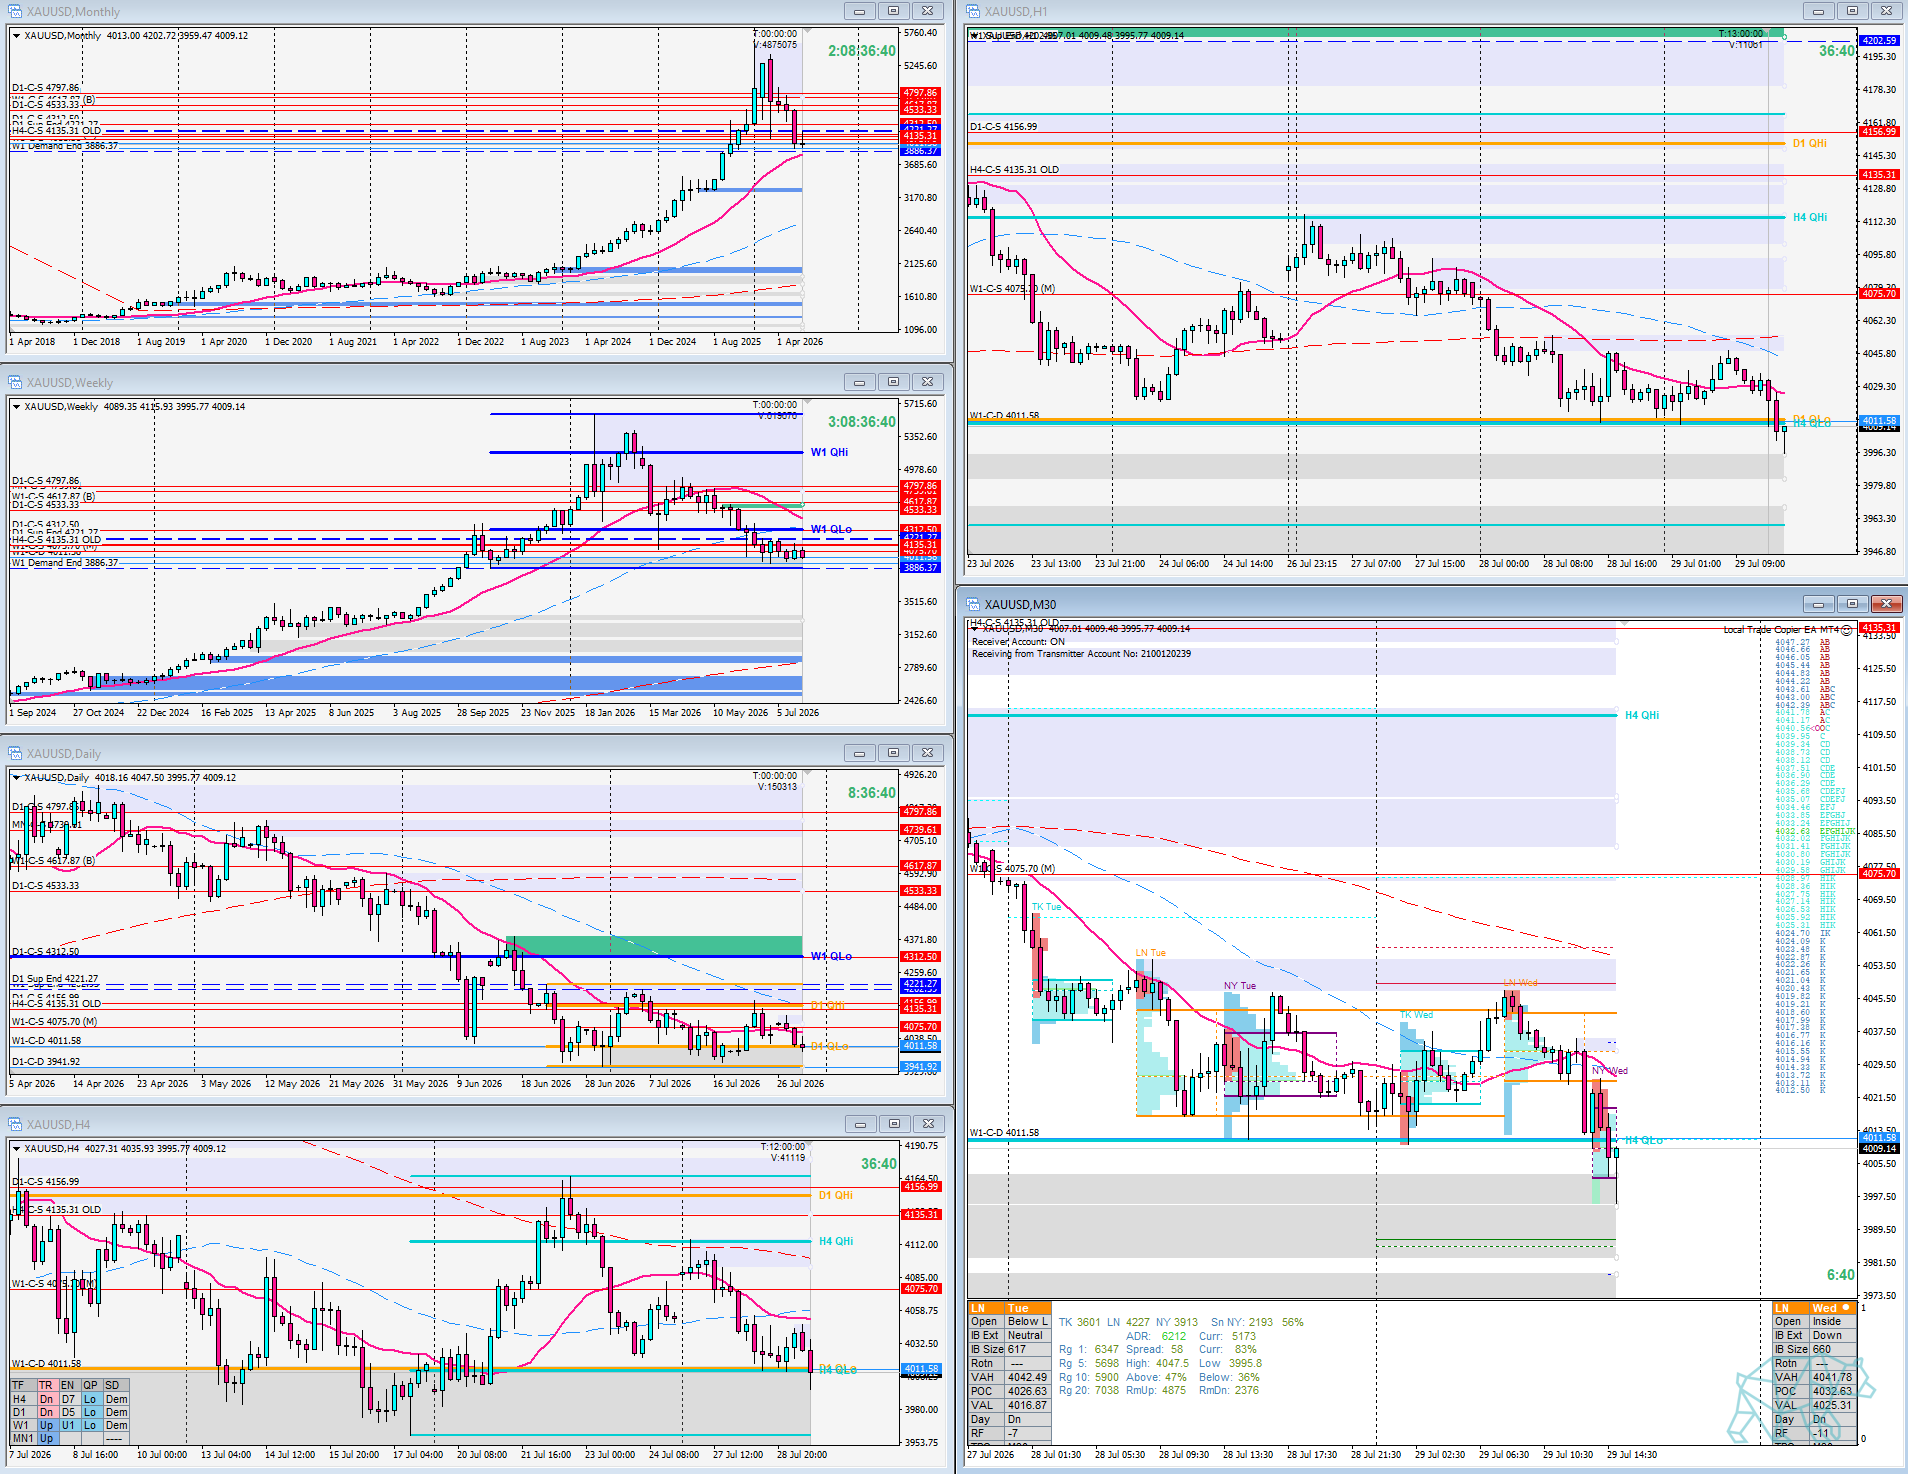1908x1474 pixels.
Task: Click the TK Wed session label on M30
Action: pyautogui.click(x=1416, y=1015)
